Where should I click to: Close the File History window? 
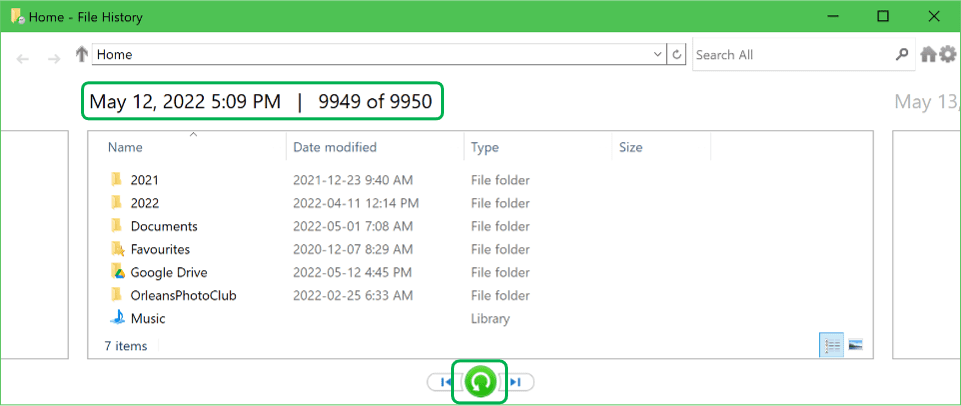coord(934,17)
